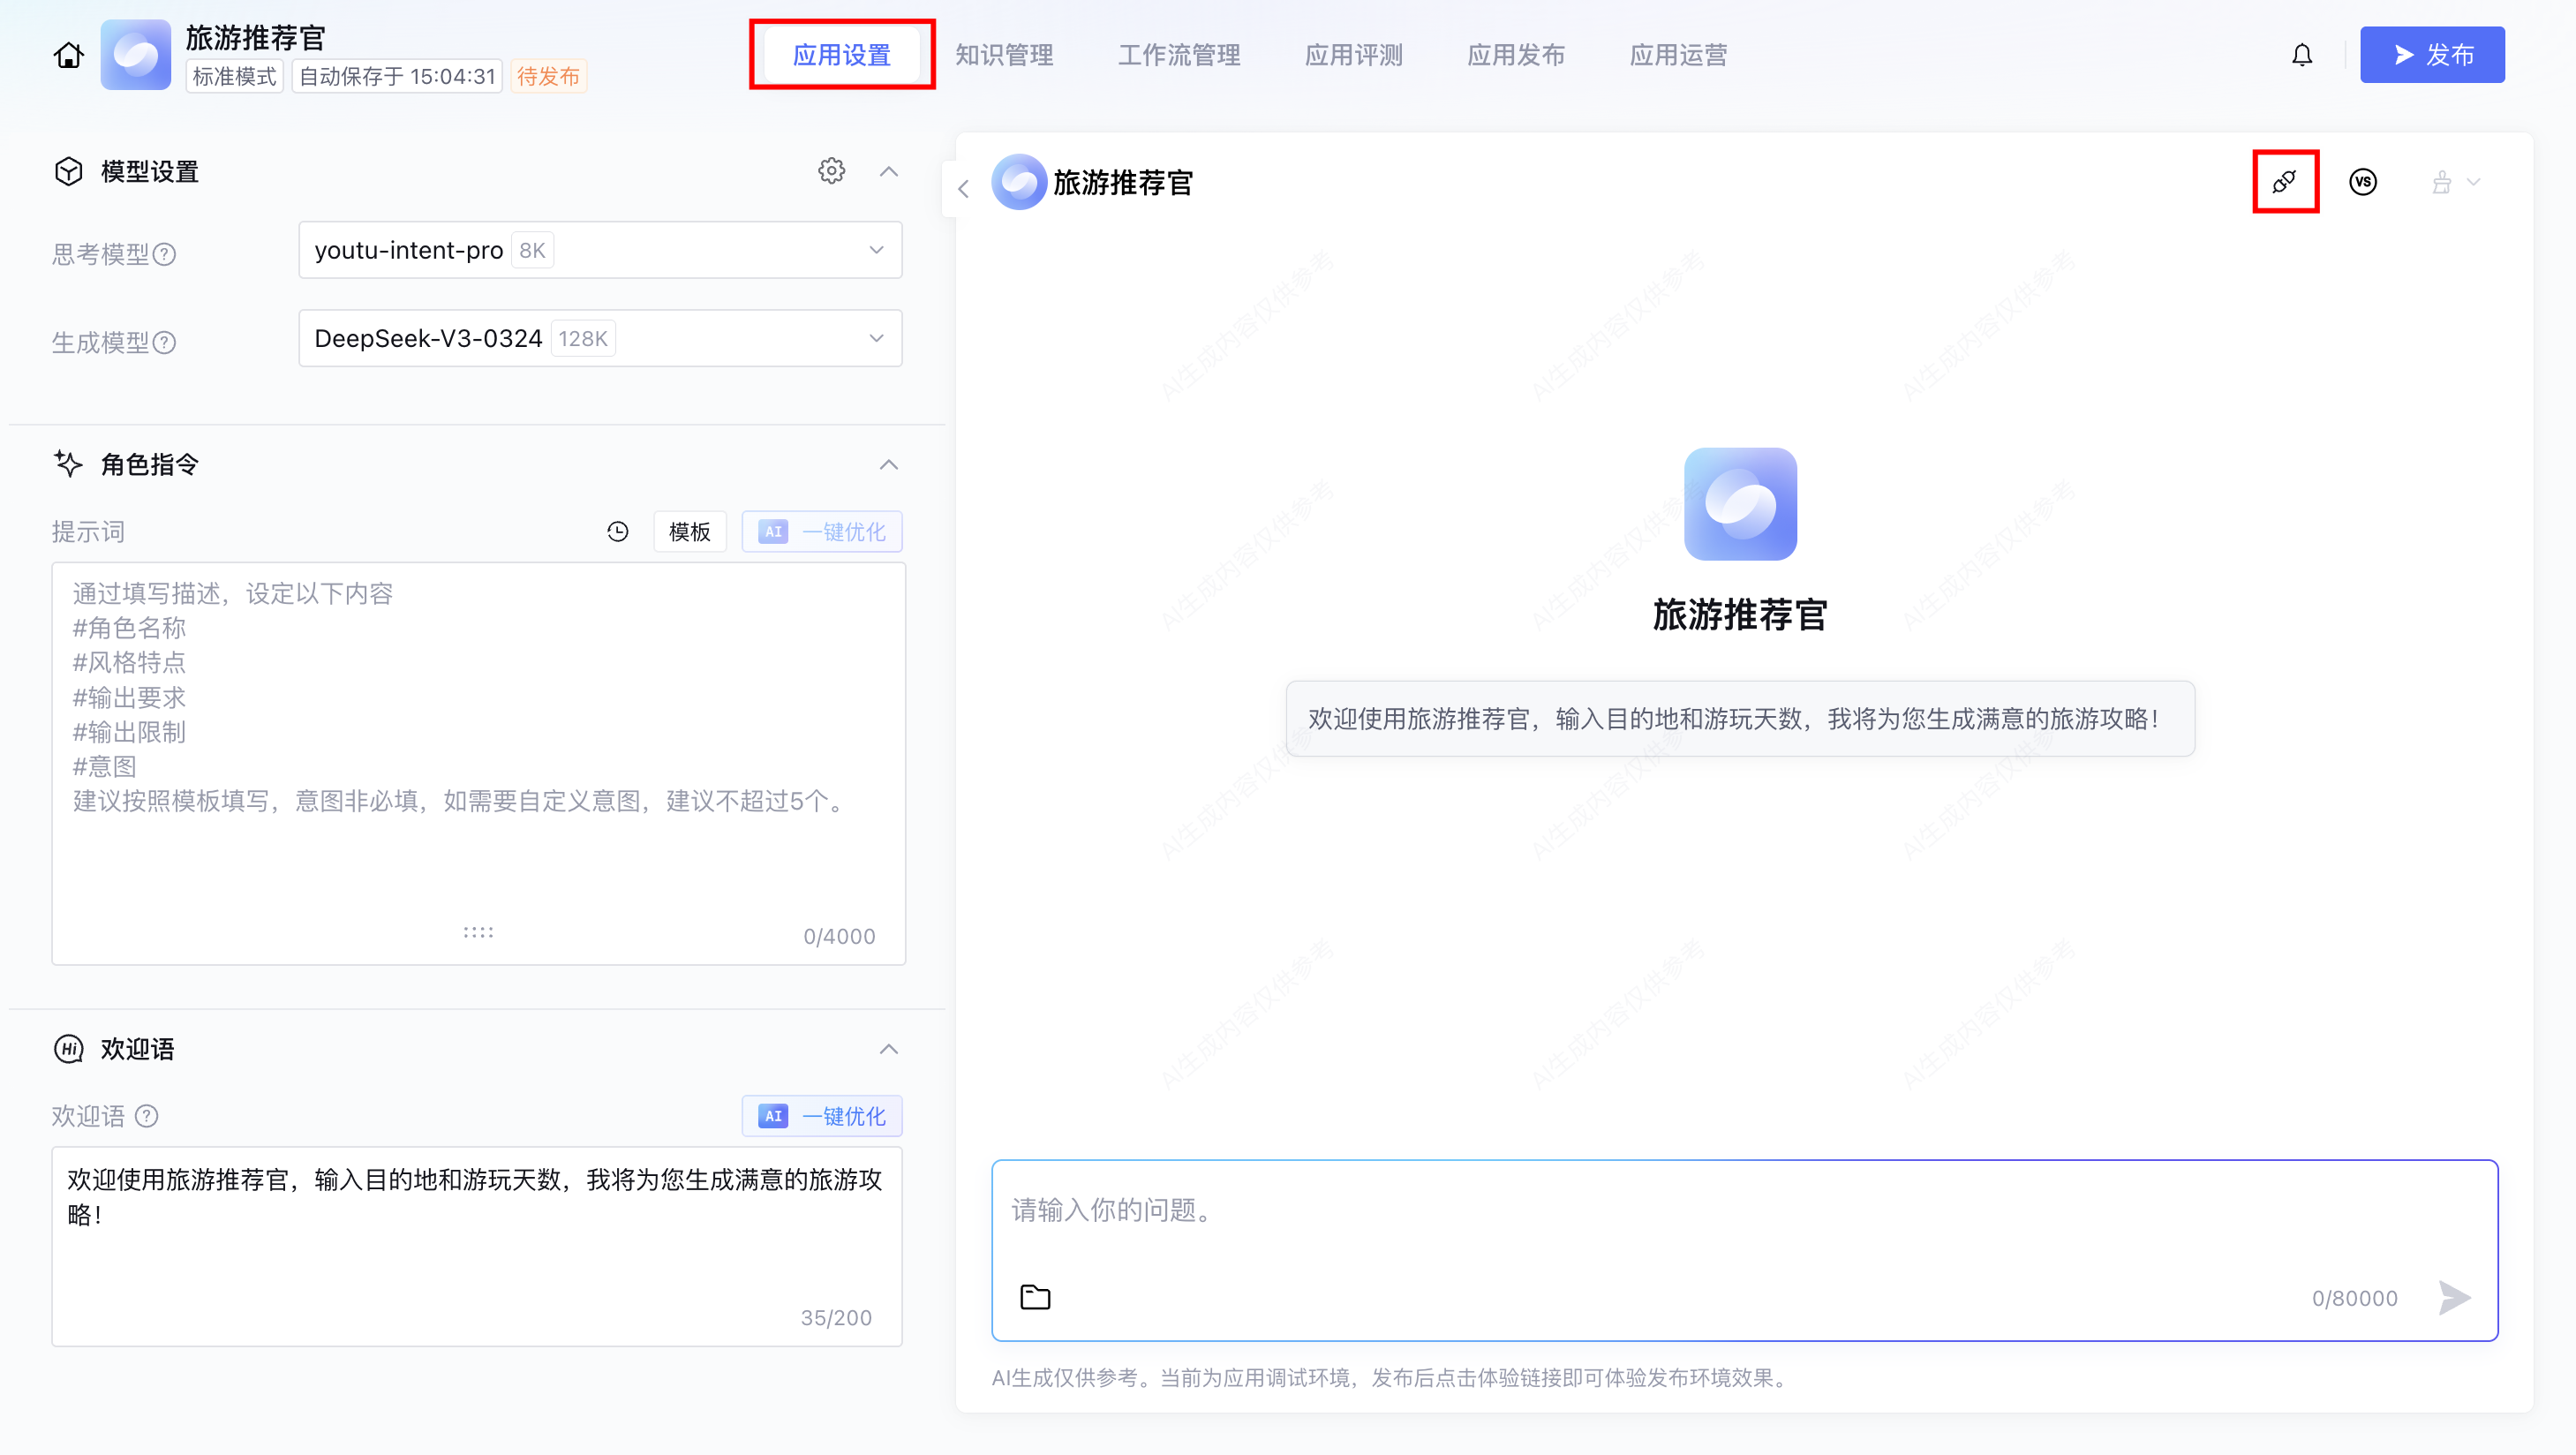Click the 发布 publish button
The width and height of the screenshot is (2576, 1455).
tap(2432, 55)
